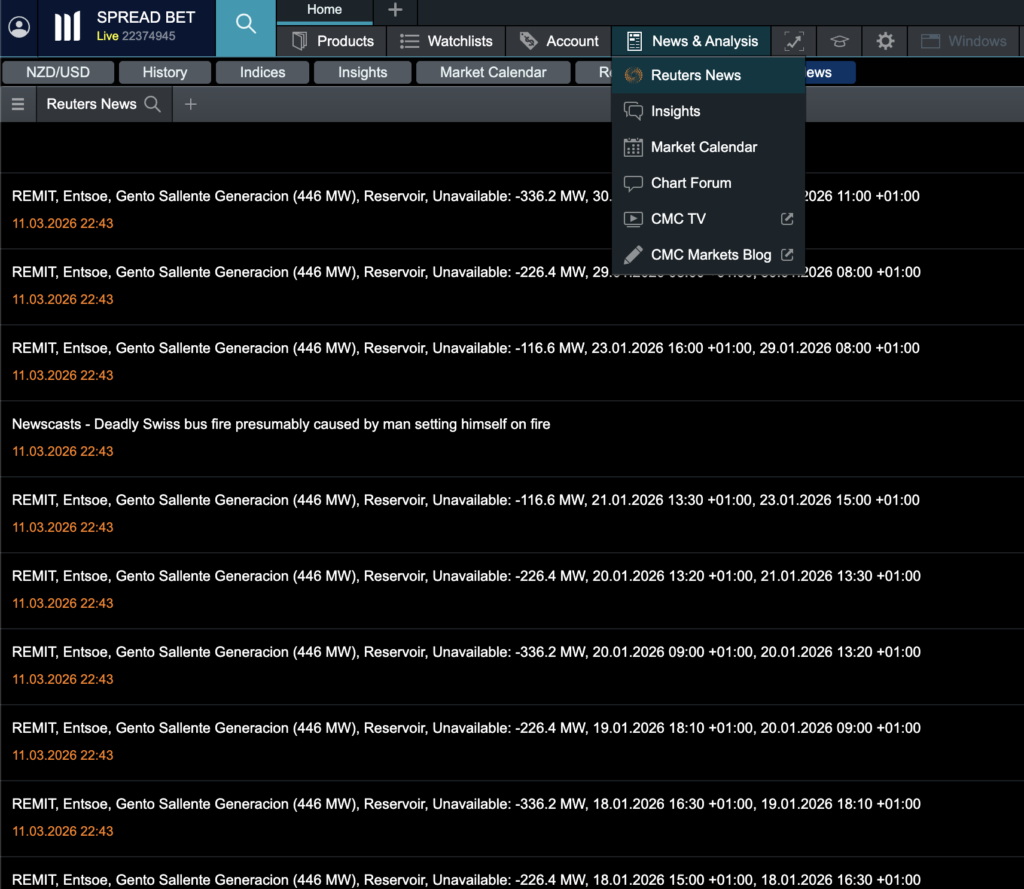Image resolution: width=1024 pixels, height=889 pixels.
Task: Click the NZD/USD button in the shortcut bar
Action: click(x=56, y=72)
